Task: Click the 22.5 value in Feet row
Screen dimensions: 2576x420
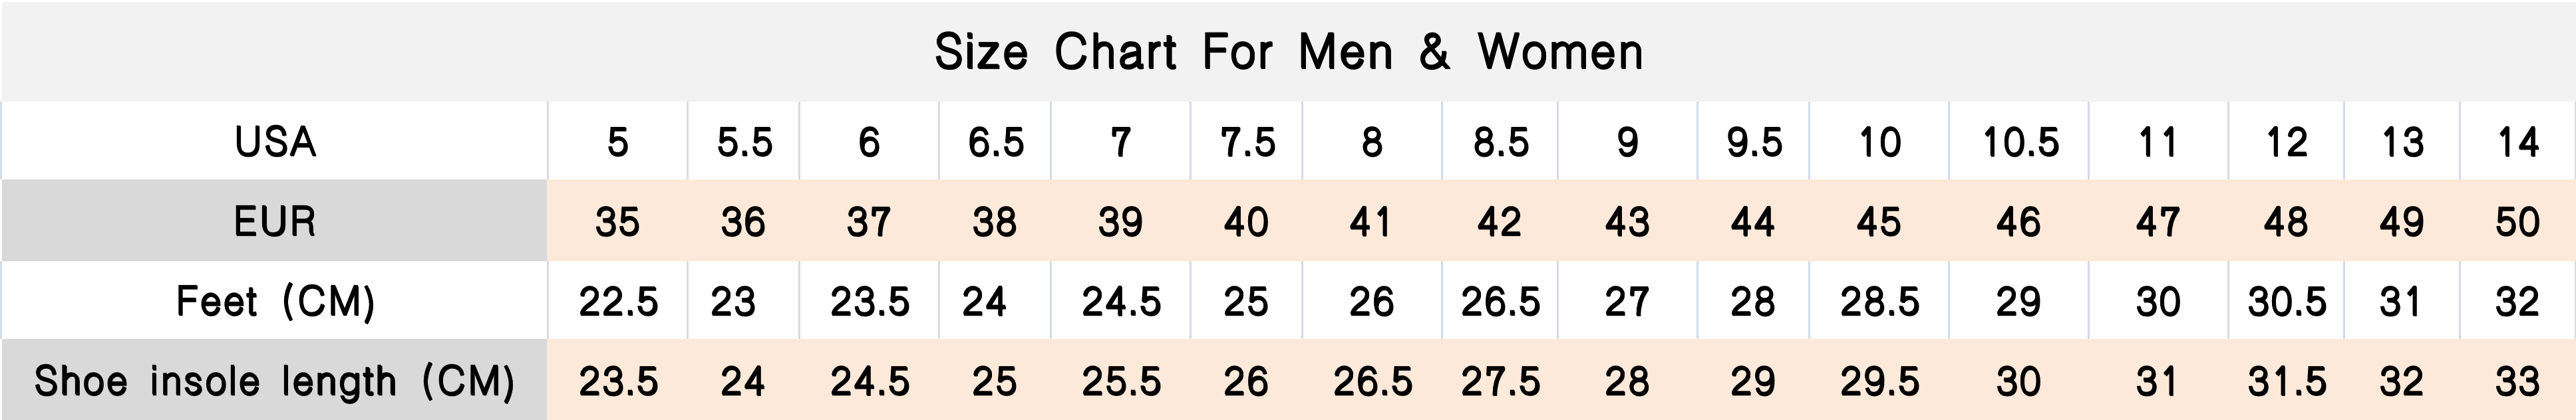Action: (618, 301)
